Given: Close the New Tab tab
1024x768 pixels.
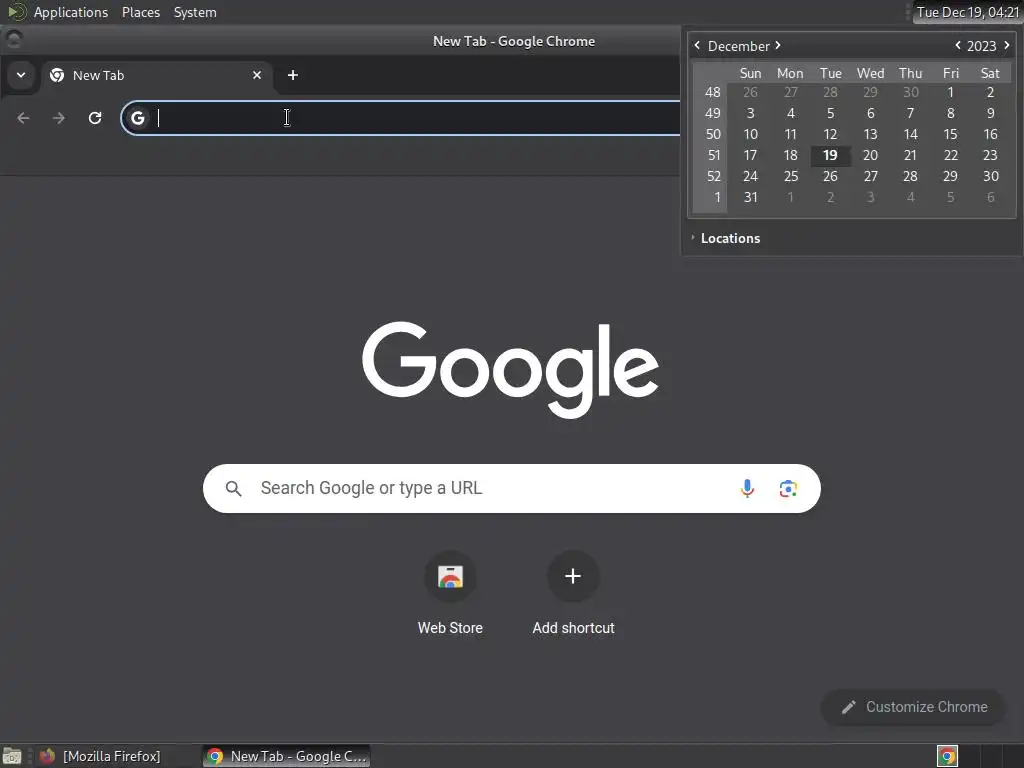Looking at the screenshot, I should 257,75.
